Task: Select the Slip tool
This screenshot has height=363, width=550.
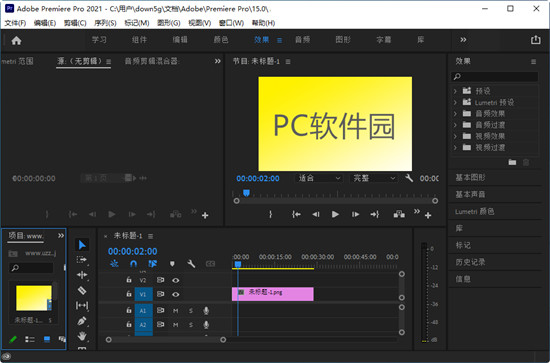Action: 82,305
